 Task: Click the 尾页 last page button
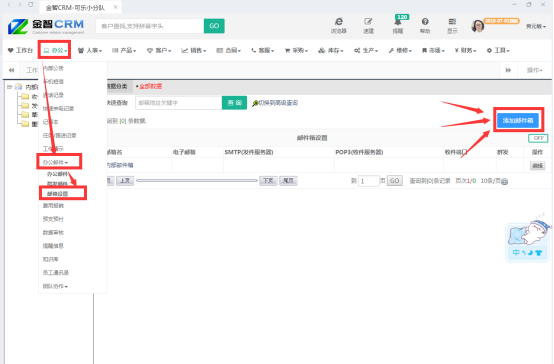(288, 181)
